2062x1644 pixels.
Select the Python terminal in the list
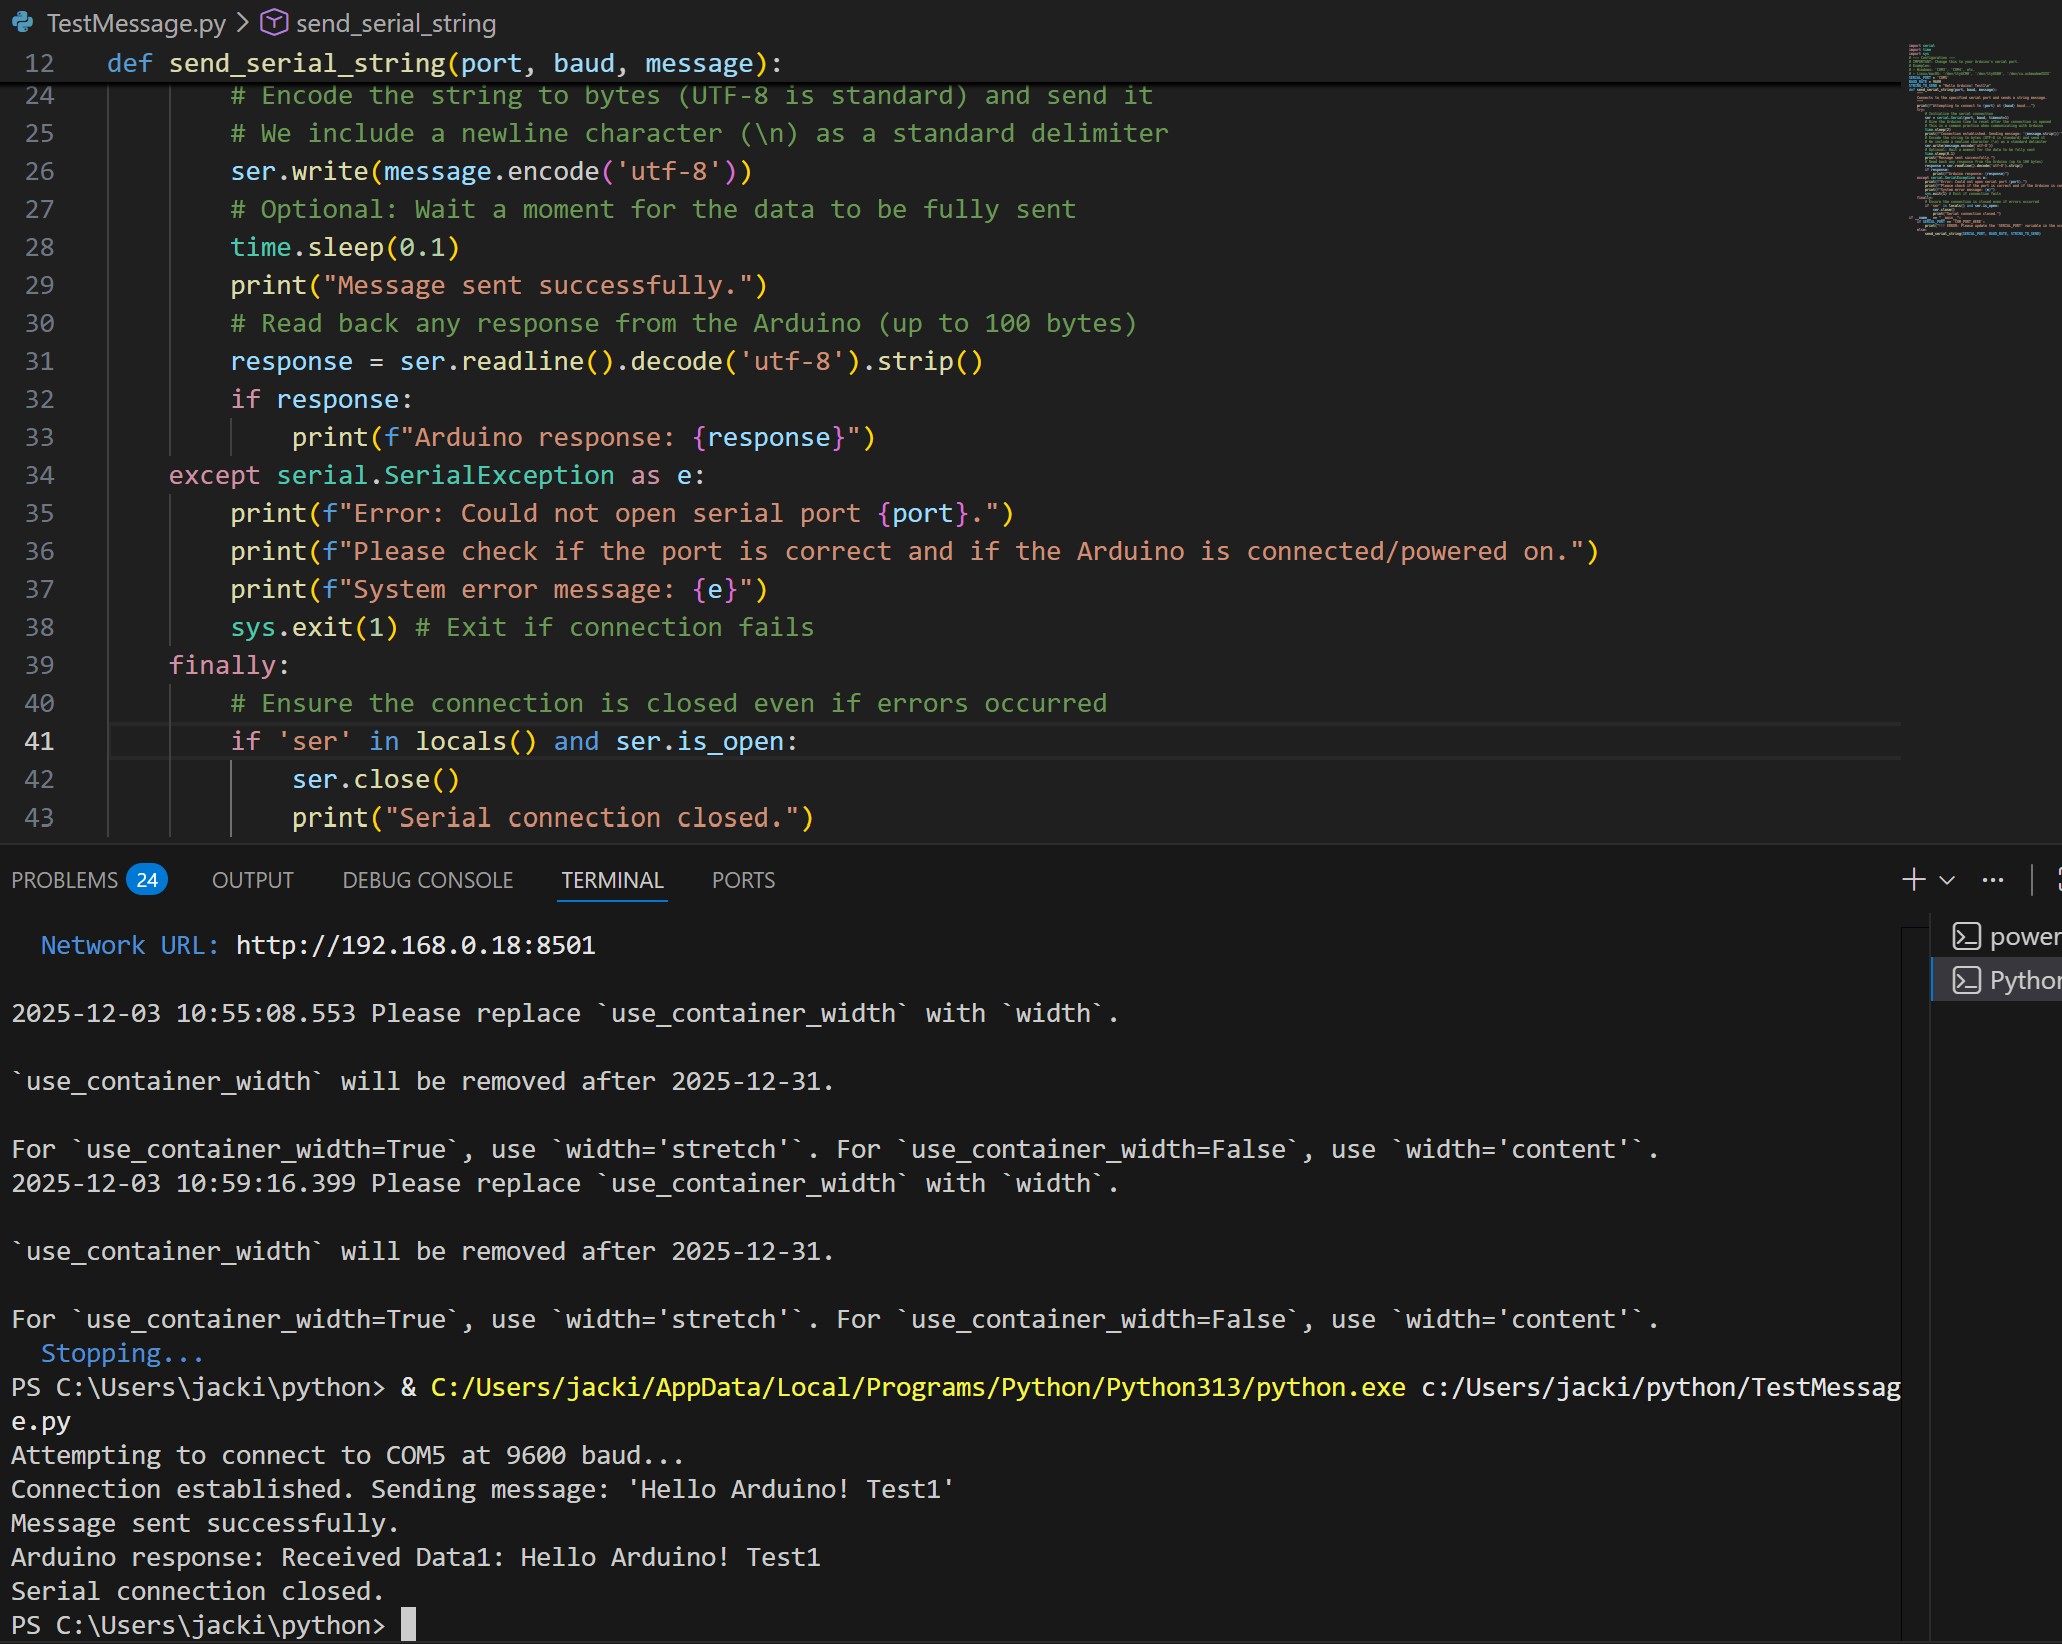pos(2005,980)
